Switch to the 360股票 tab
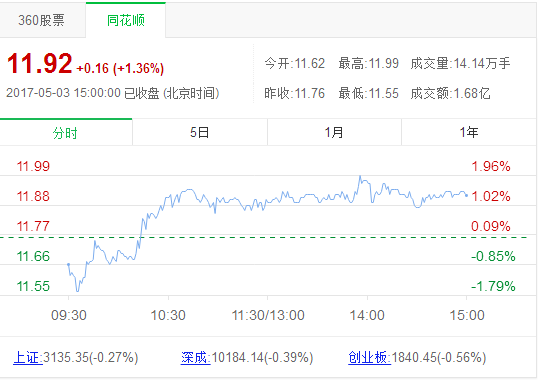 (42, 20)
